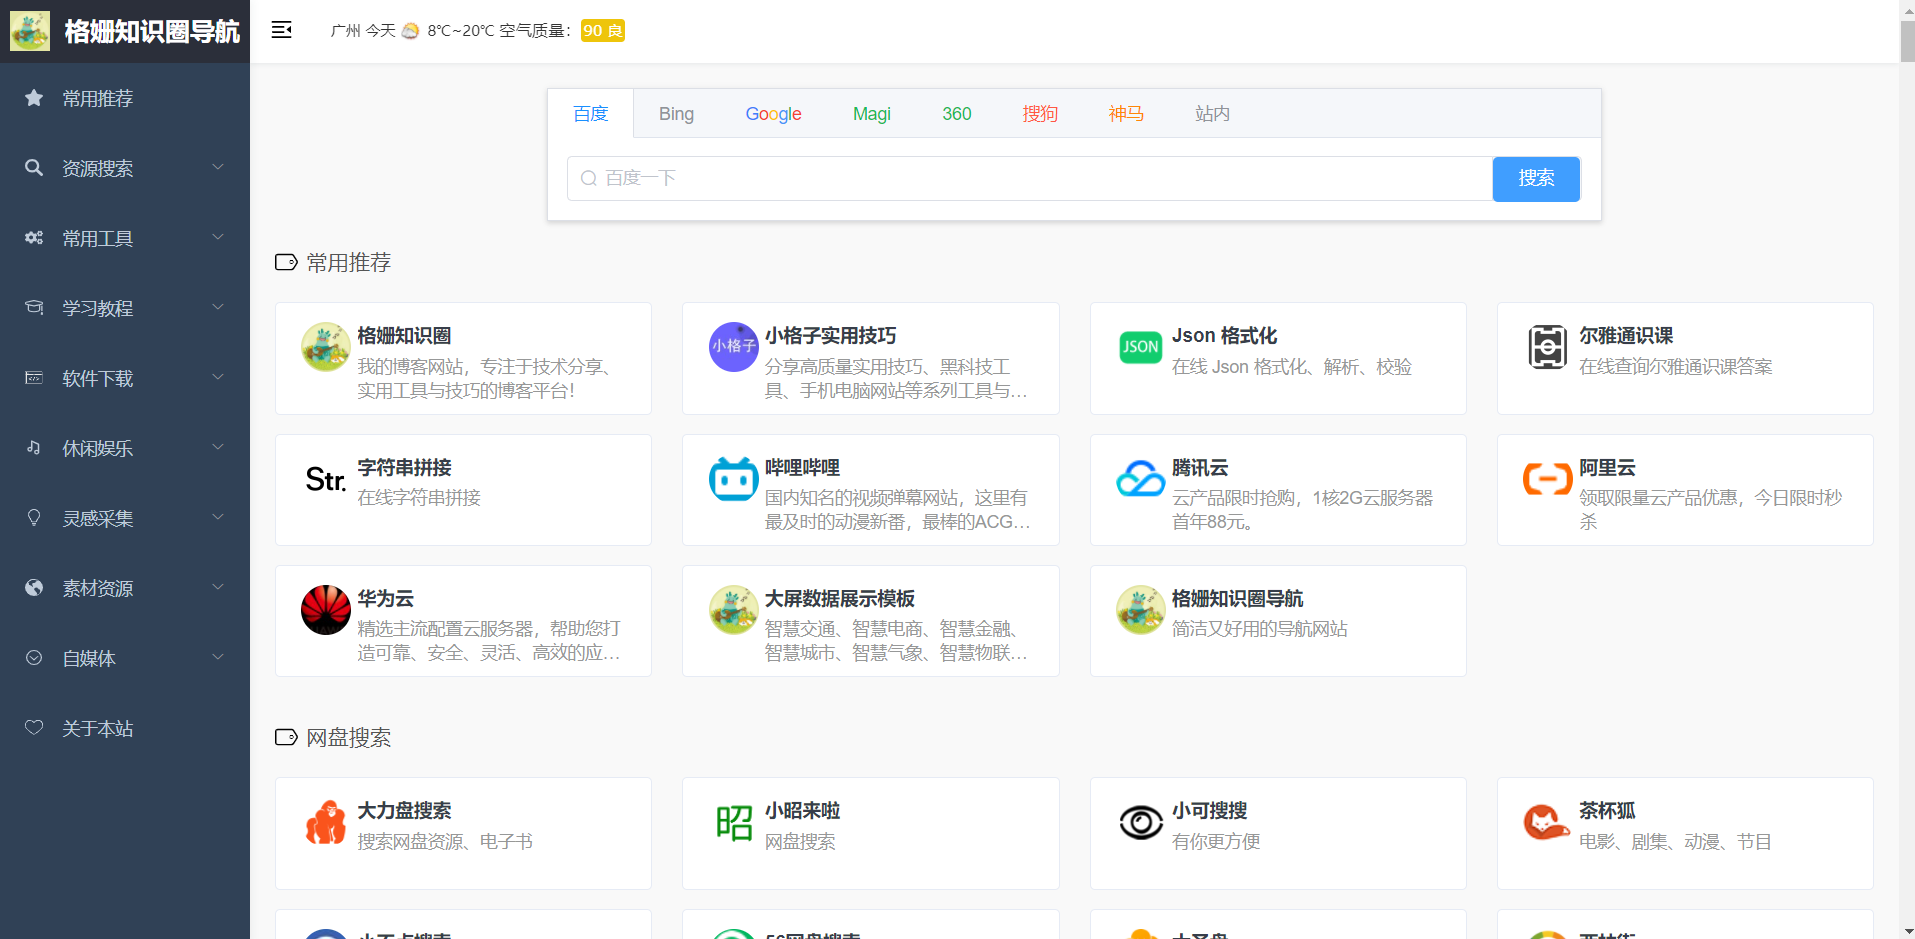The height and width of the screenshot is (939, 1915).
Task: Click the green 昭 小昭来啦 icon
Action: pyautogui.click(x=734, y=822)
